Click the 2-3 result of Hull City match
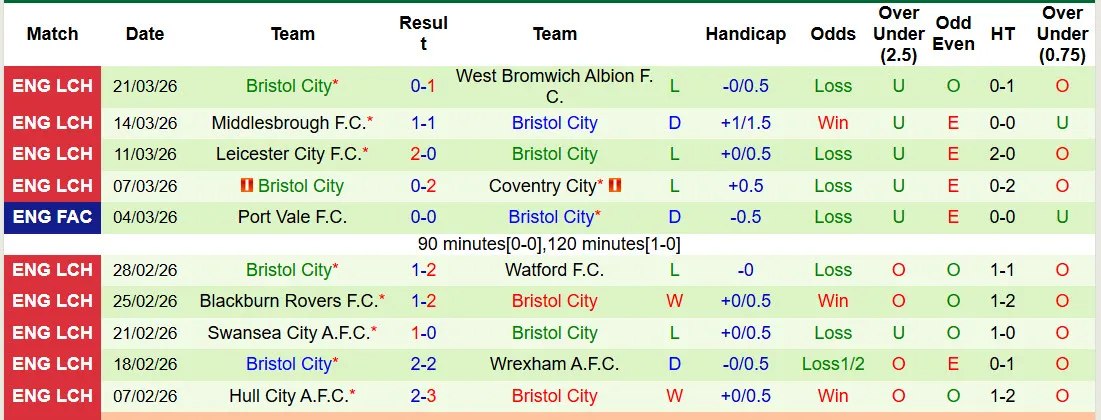 pos(423,396)
